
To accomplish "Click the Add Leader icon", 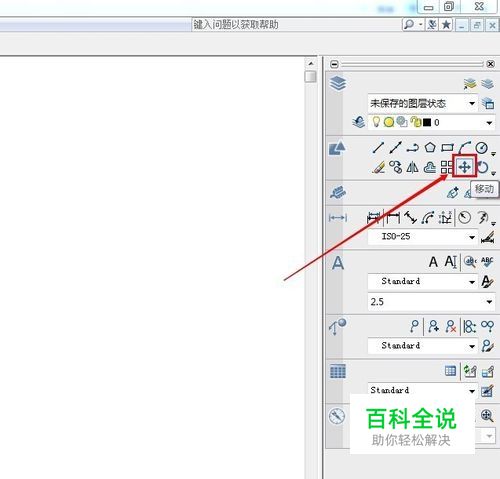I will click(x=433, y=326).
